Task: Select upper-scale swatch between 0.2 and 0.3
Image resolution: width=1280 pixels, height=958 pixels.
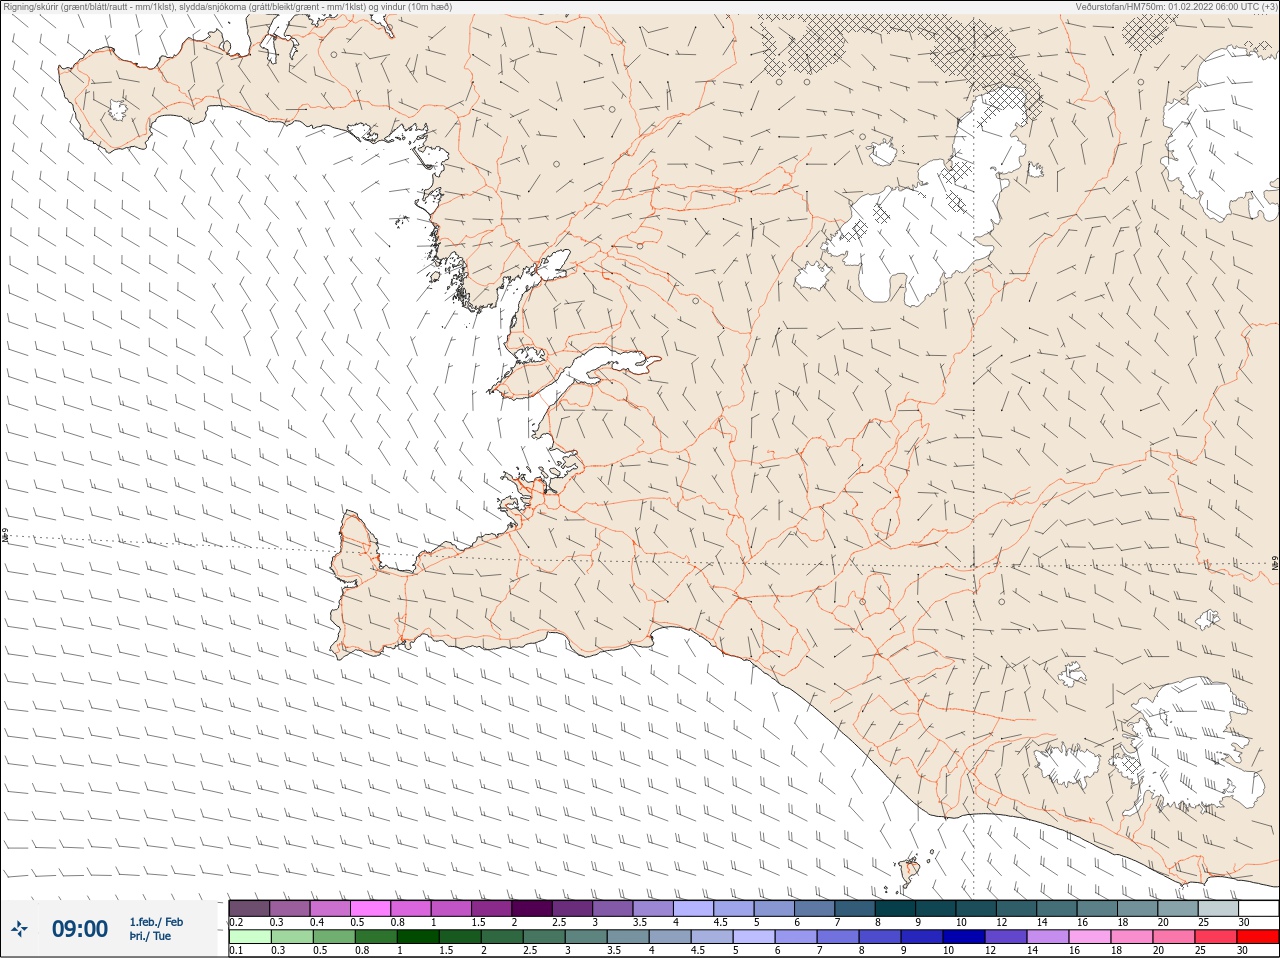Action: click(249, 908)
